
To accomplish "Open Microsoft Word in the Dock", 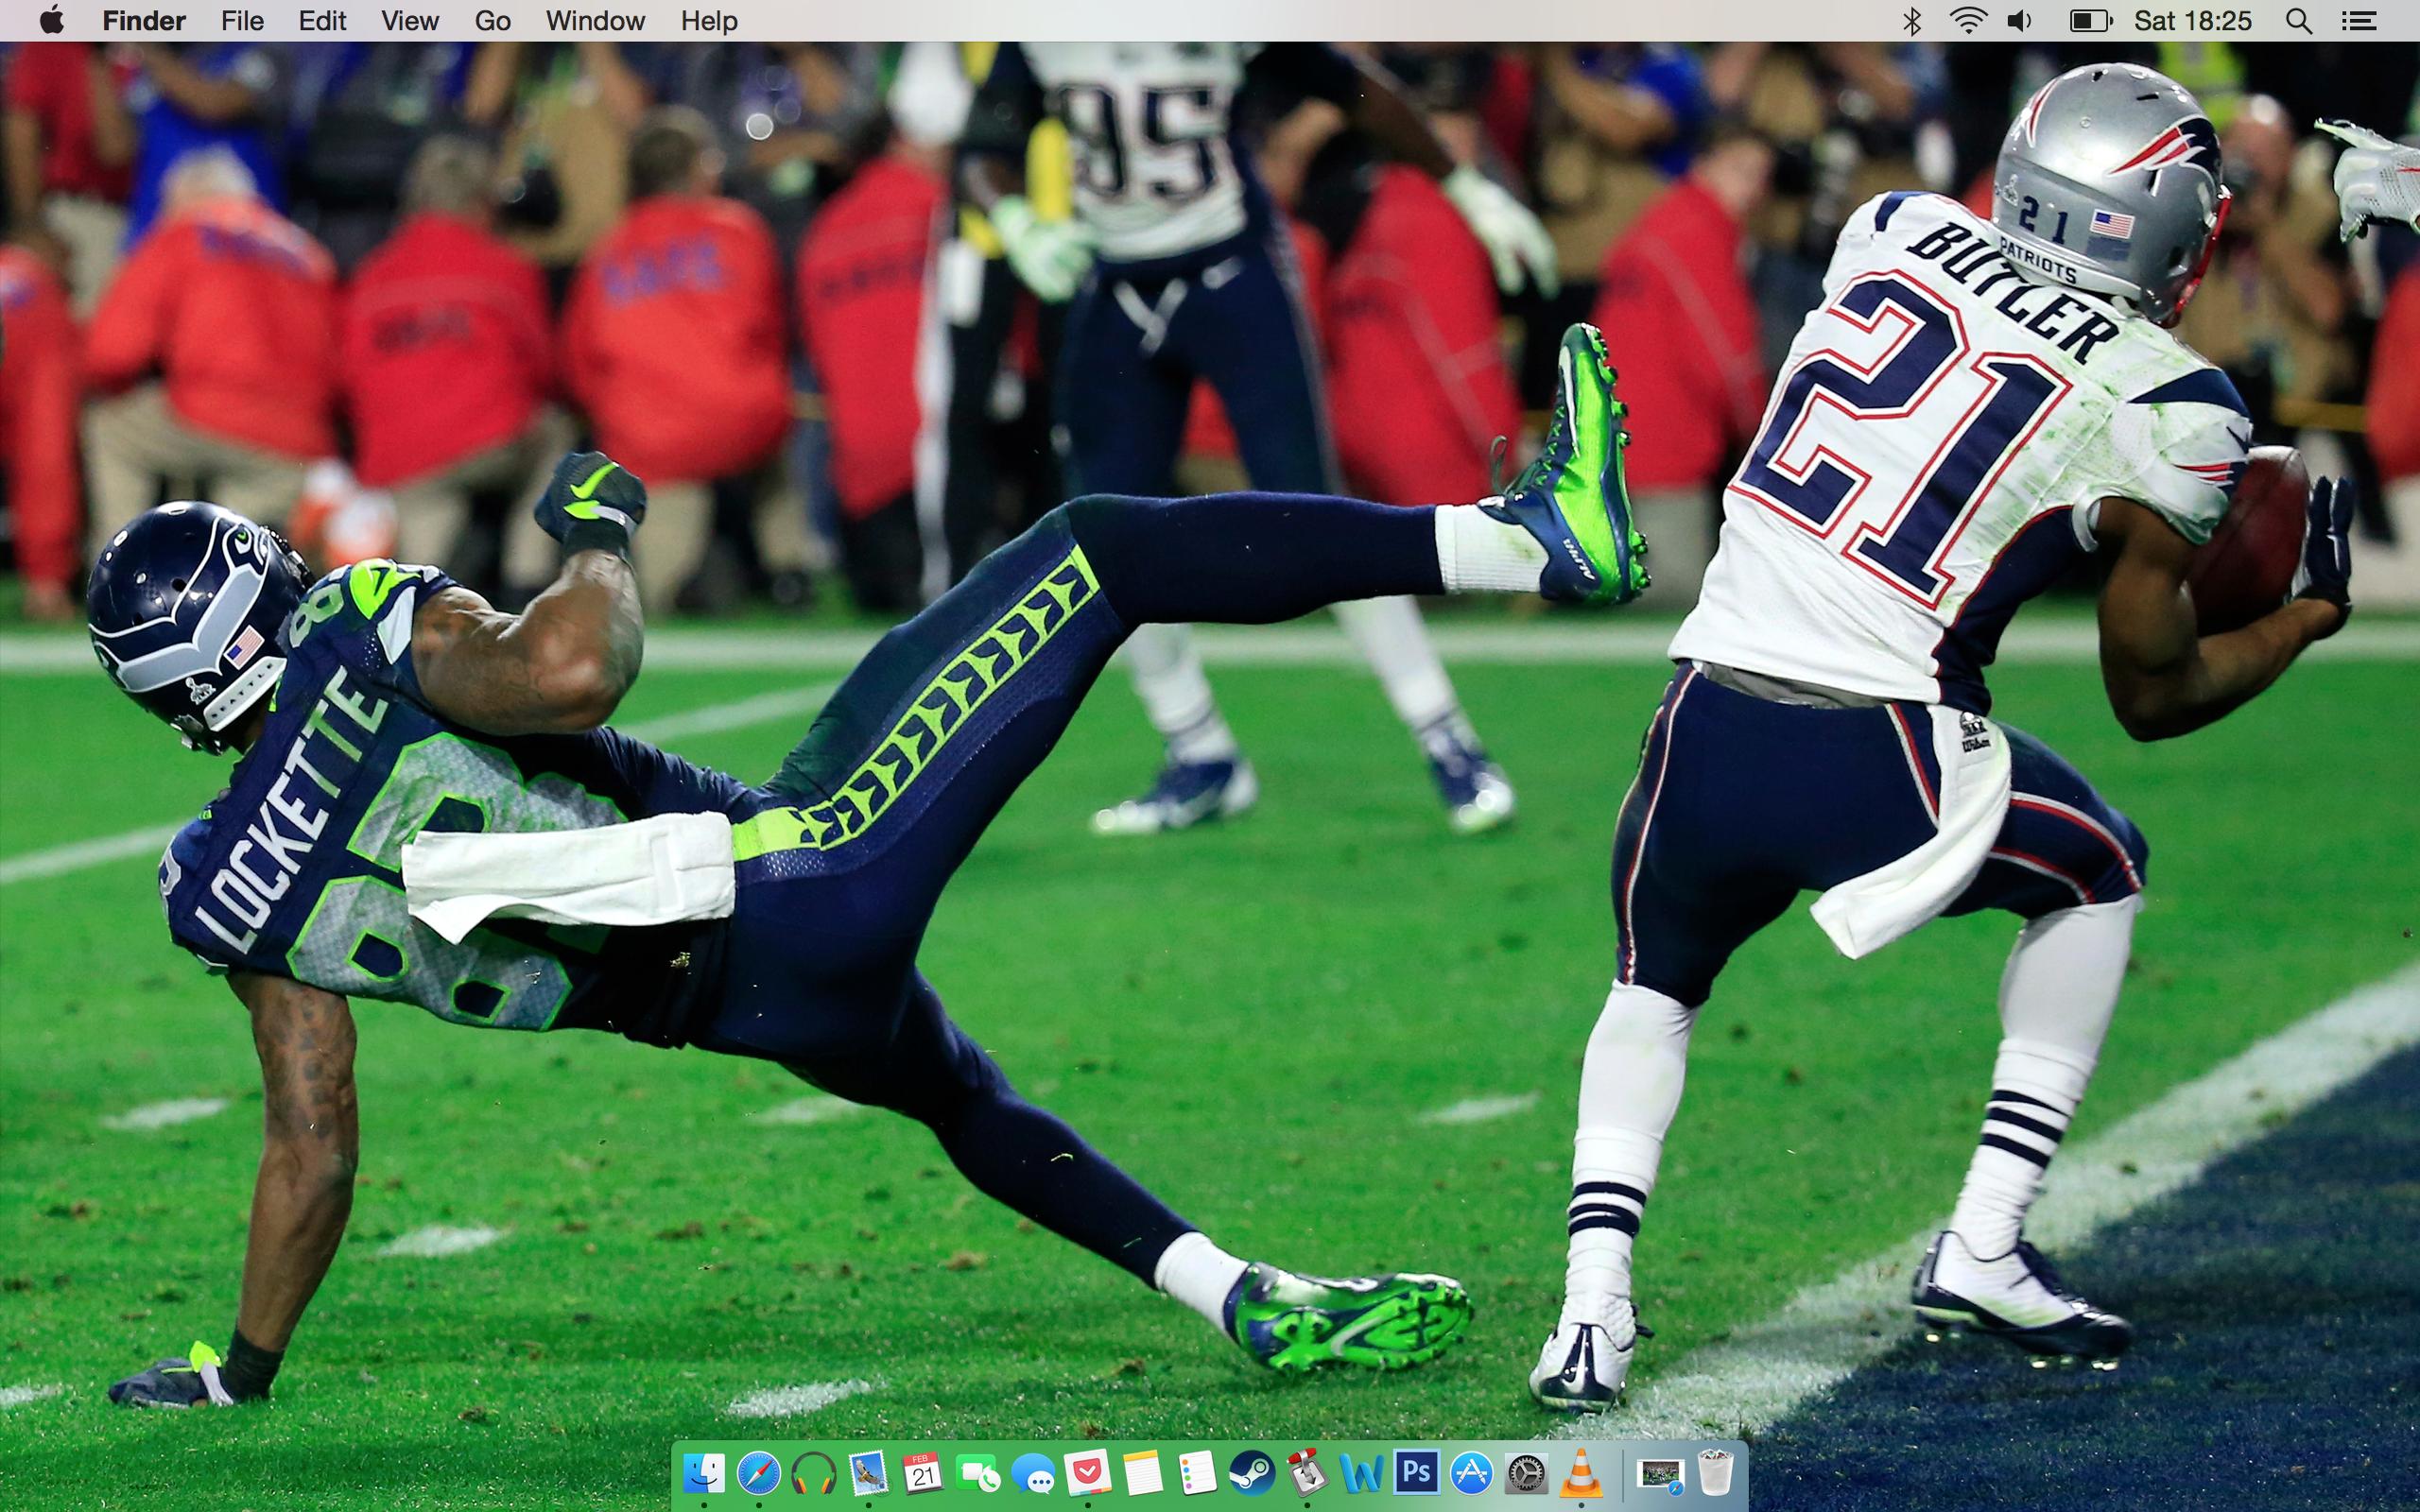I will coord(1361,1473).
